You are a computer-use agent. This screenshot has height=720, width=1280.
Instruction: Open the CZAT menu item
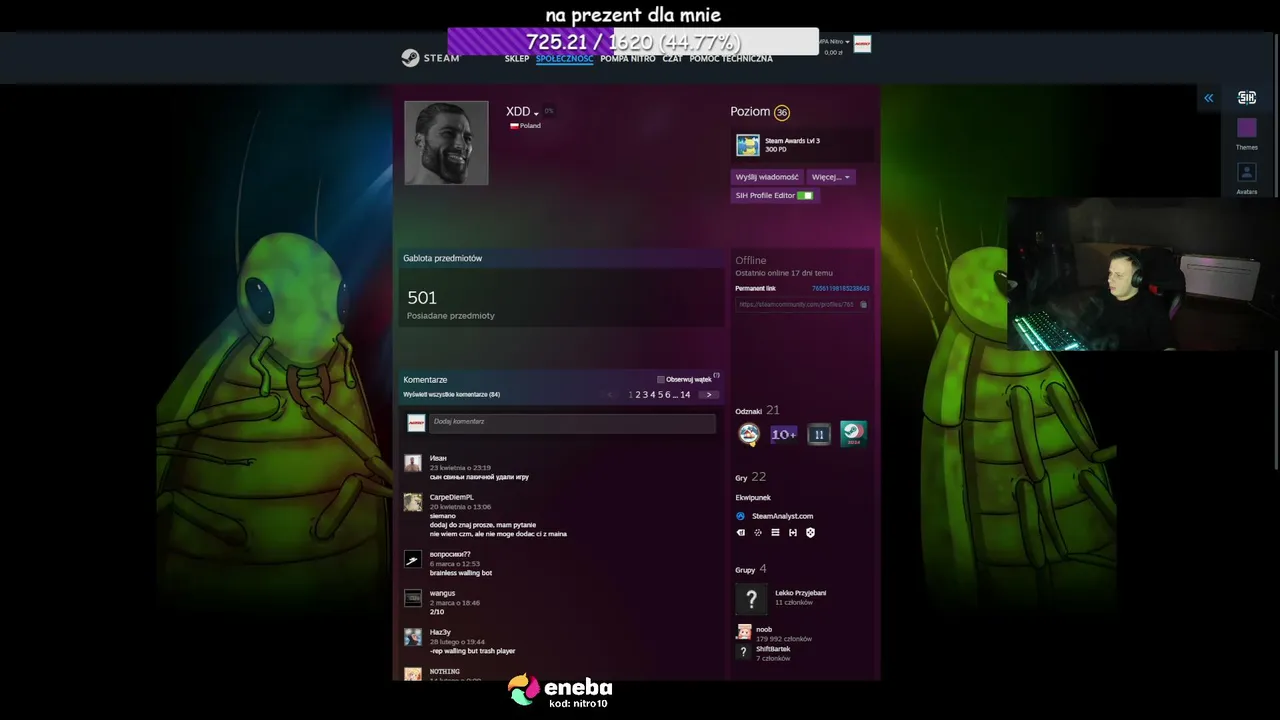[672, 59]
